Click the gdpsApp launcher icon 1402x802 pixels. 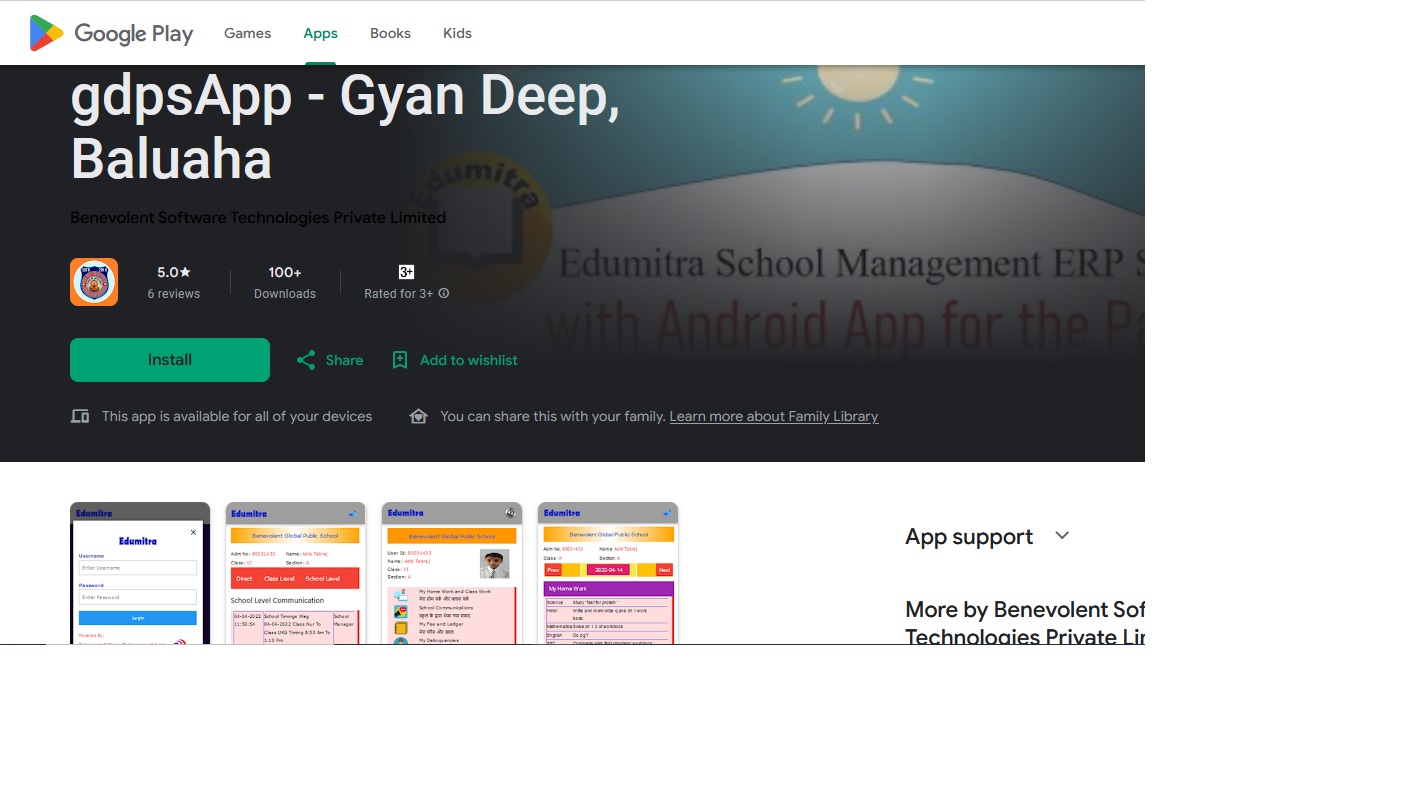[x=93, y=281]
